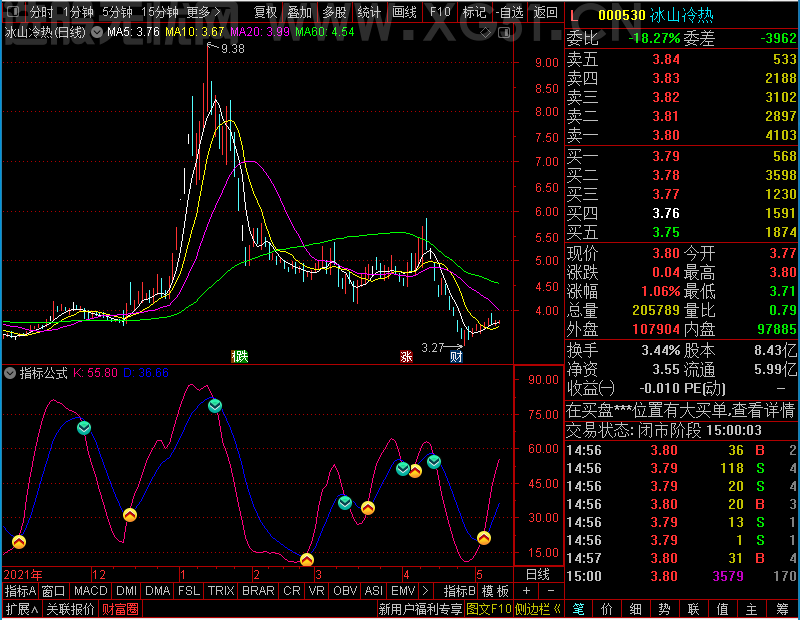Open 复权 adjustment option
The image size is (800, 620).
(x=265, y=12)
